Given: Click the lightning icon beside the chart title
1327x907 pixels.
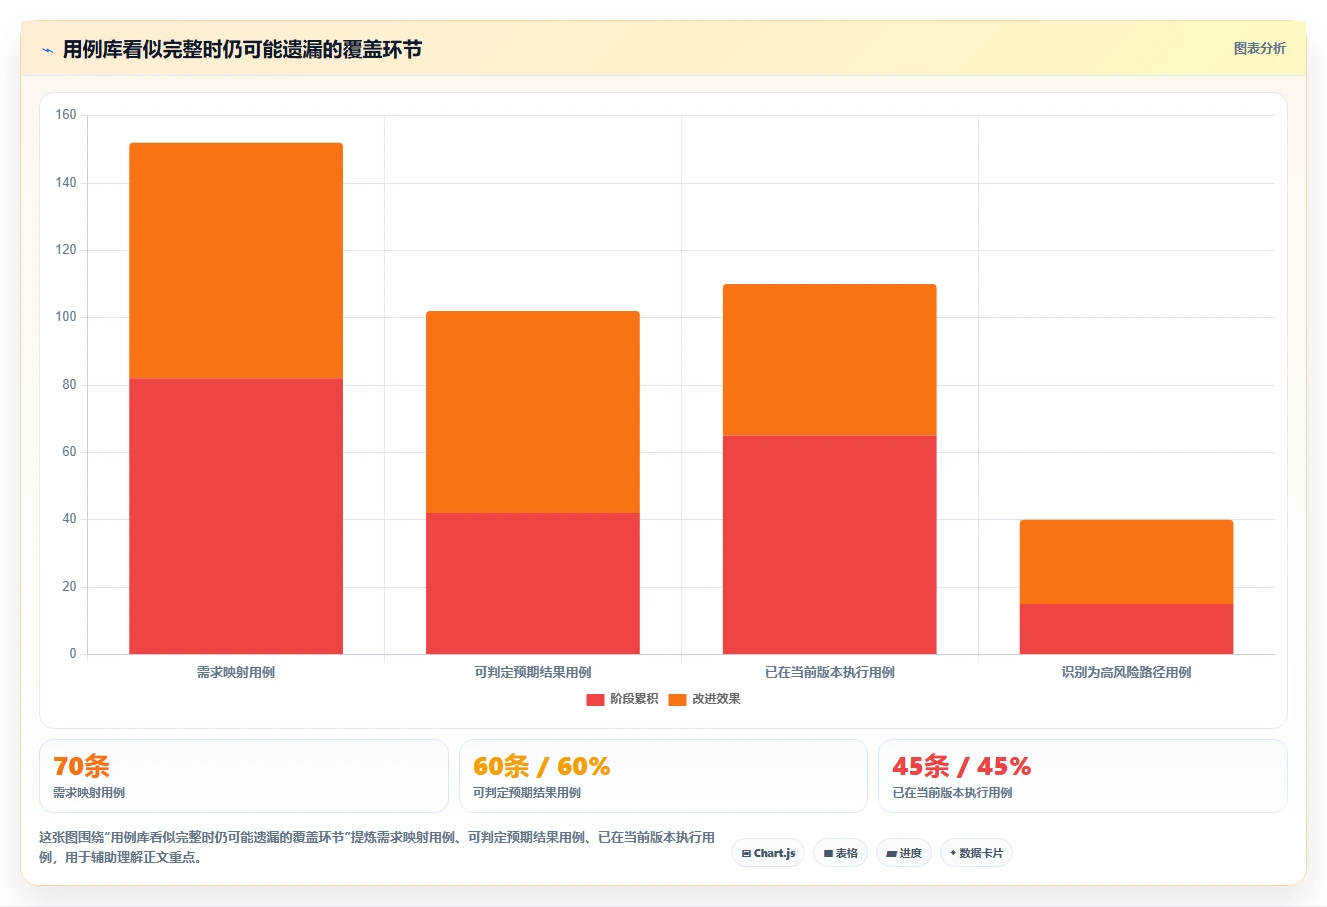Looking at the screenshot, I should (47, 50).
